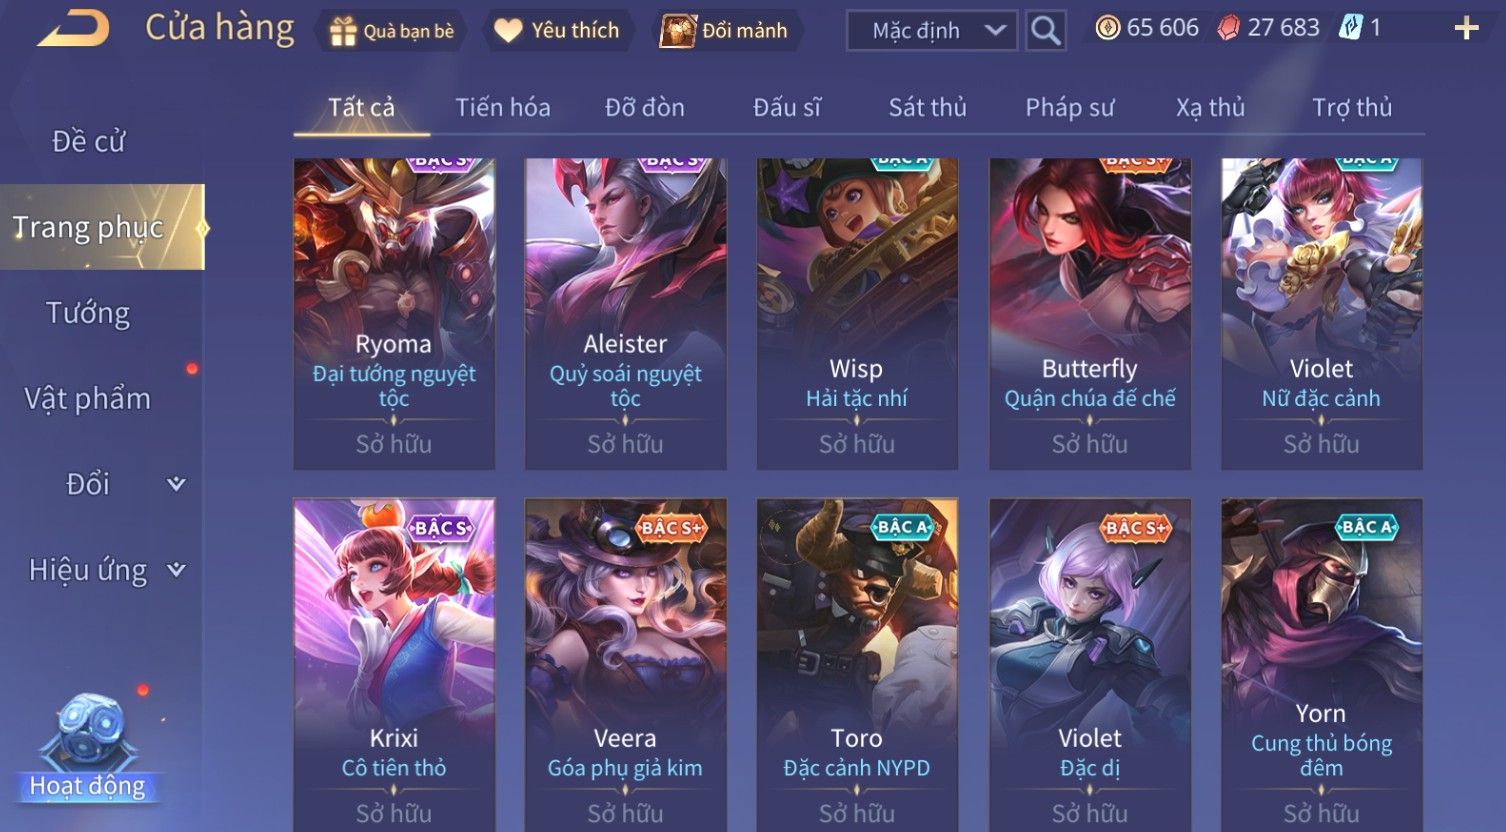Open the search magnifier icon
The width and height of the screenshot is (1506, 832).
(1046, 31)
